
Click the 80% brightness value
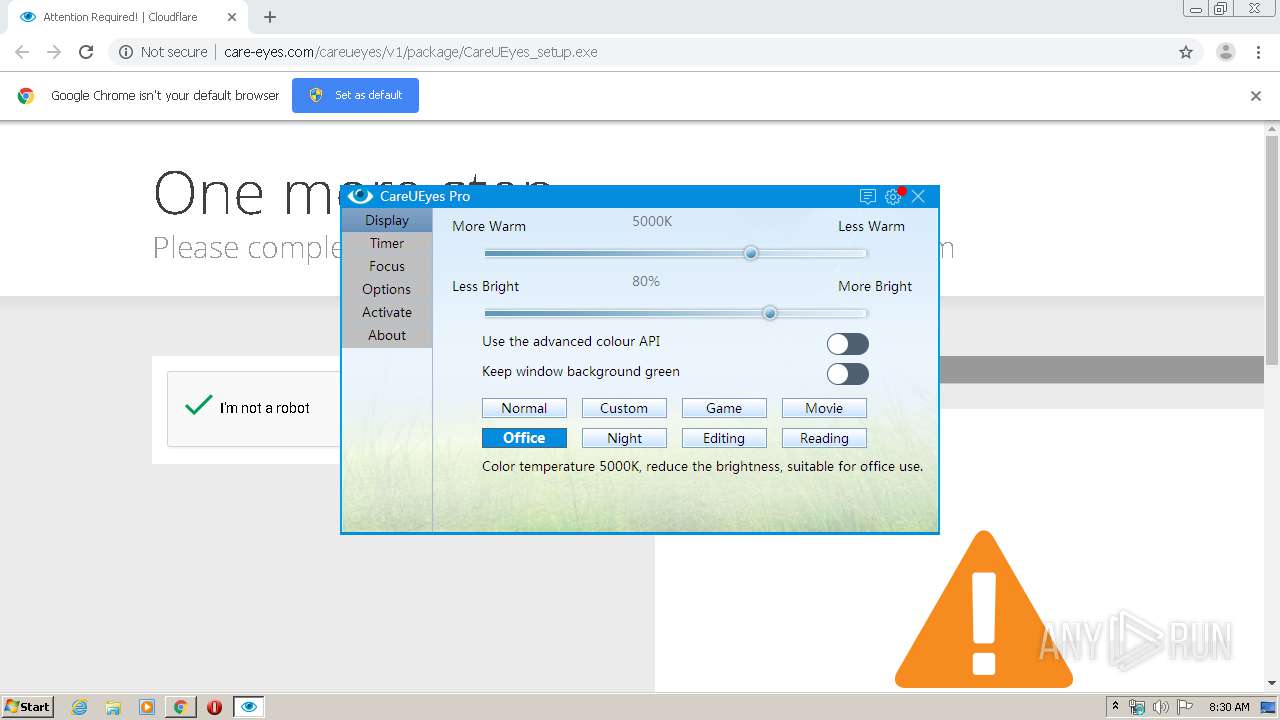click(x=646, y=281)
